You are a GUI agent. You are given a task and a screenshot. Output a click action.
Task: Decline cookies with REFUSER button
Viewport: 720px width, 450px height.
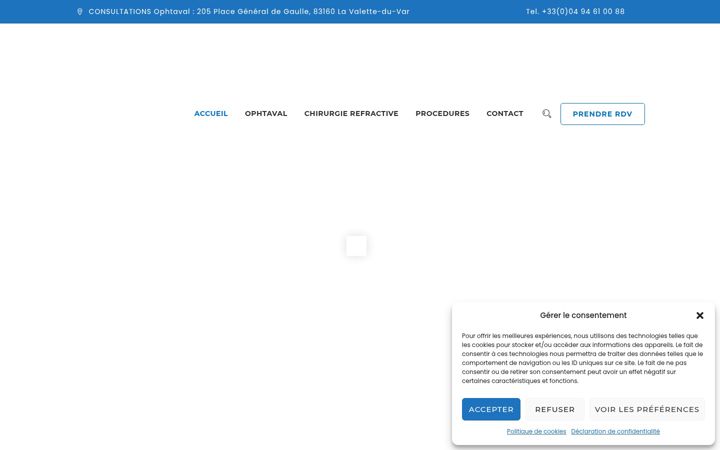pos(555,409)
